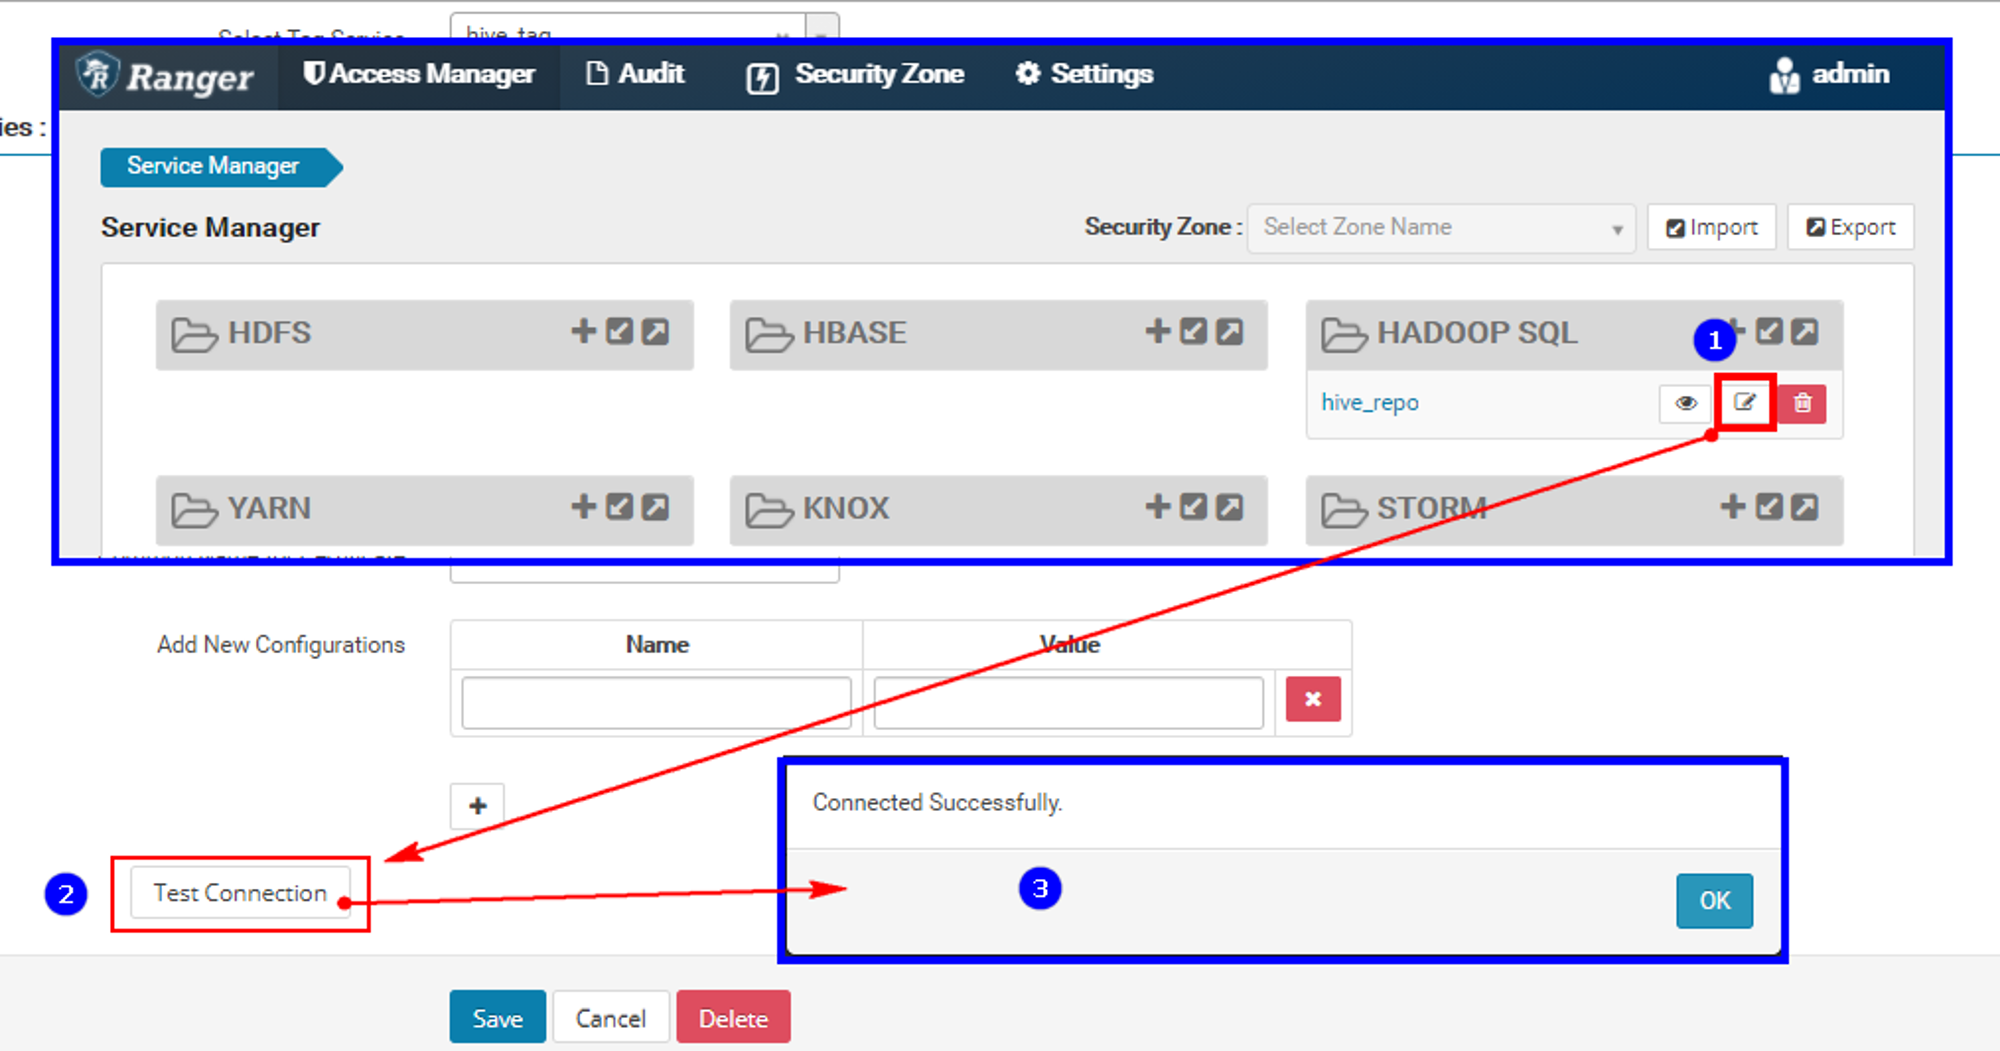Delete the hive_repo service
Screen dimensions: 2000x1051
pos(1803,403)
